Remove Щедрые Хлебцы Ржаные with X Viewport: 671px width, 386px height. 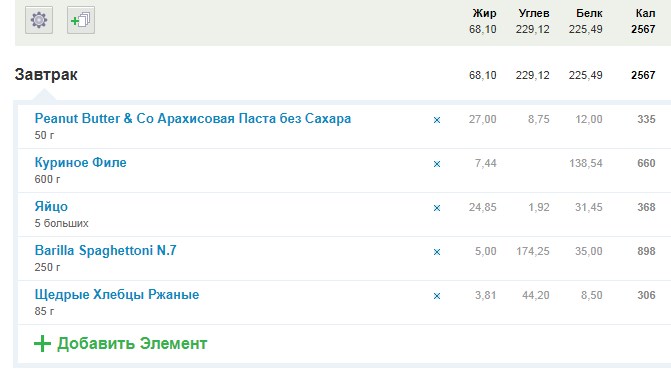point(437,296)
